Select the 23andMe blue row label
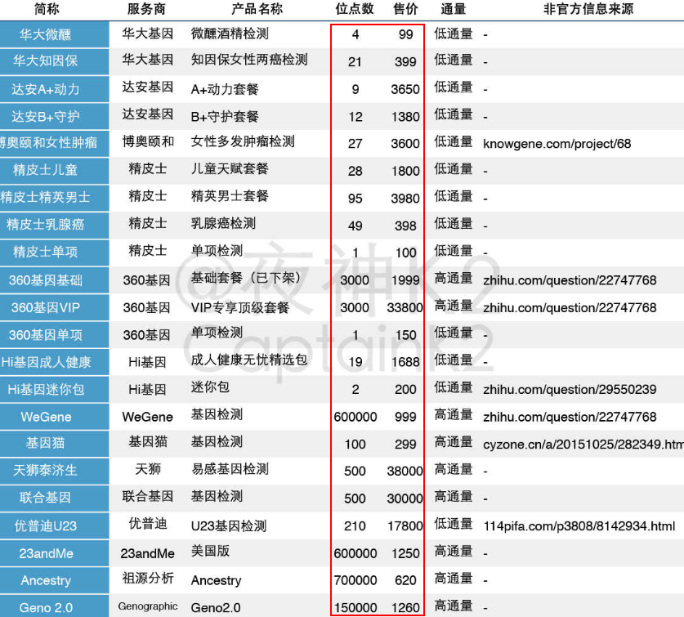Image resolution: width=684 pixels, height=617 pixels. [55, 553]
